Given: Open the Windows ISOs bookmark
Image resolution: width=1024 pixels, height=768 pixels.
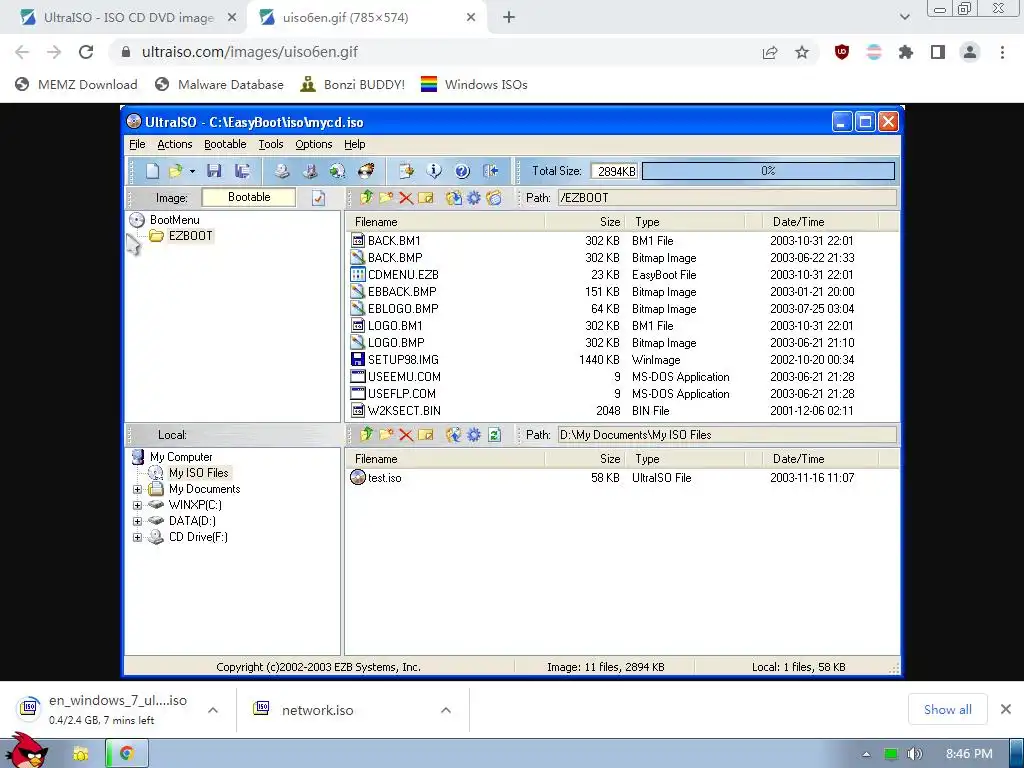Looking at the screenshot, I should [x=474, y=85].
